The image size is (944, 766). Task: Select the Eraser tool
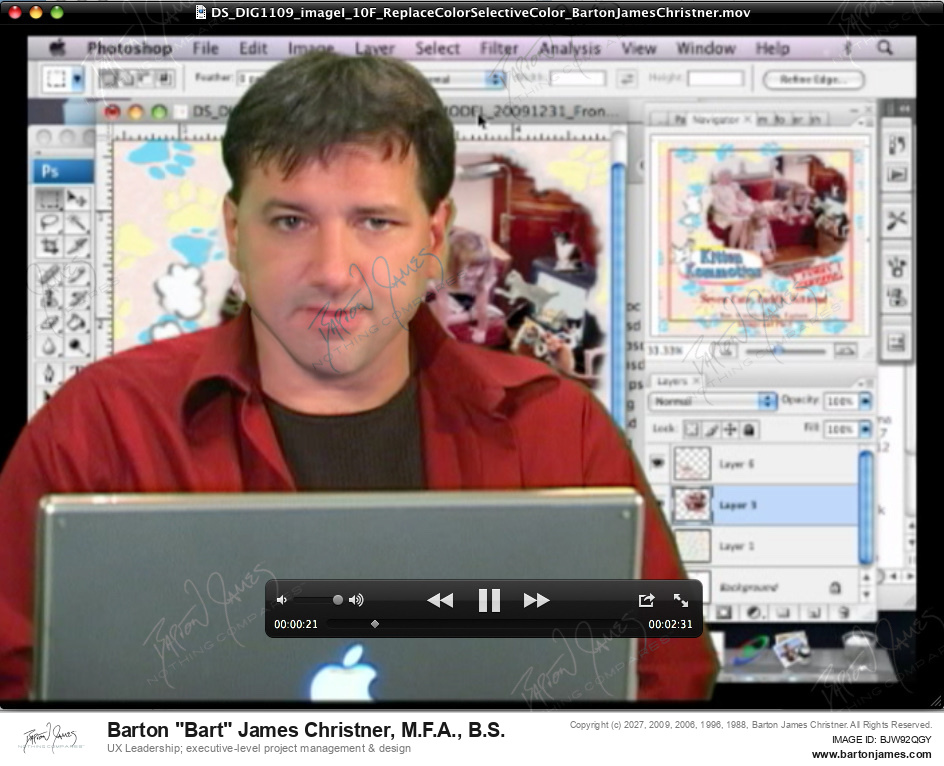(49, 323)
